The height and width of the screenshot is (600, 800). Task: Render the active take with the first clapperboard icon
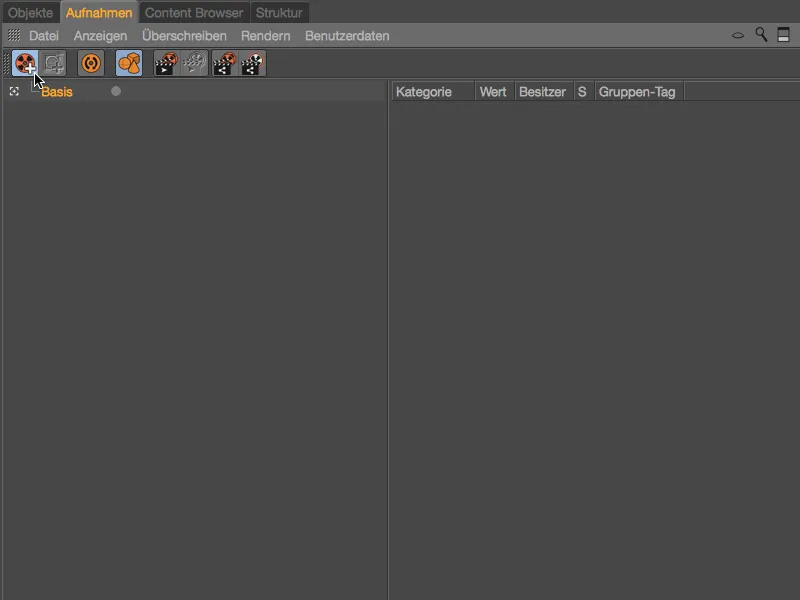tap(167, 63)
